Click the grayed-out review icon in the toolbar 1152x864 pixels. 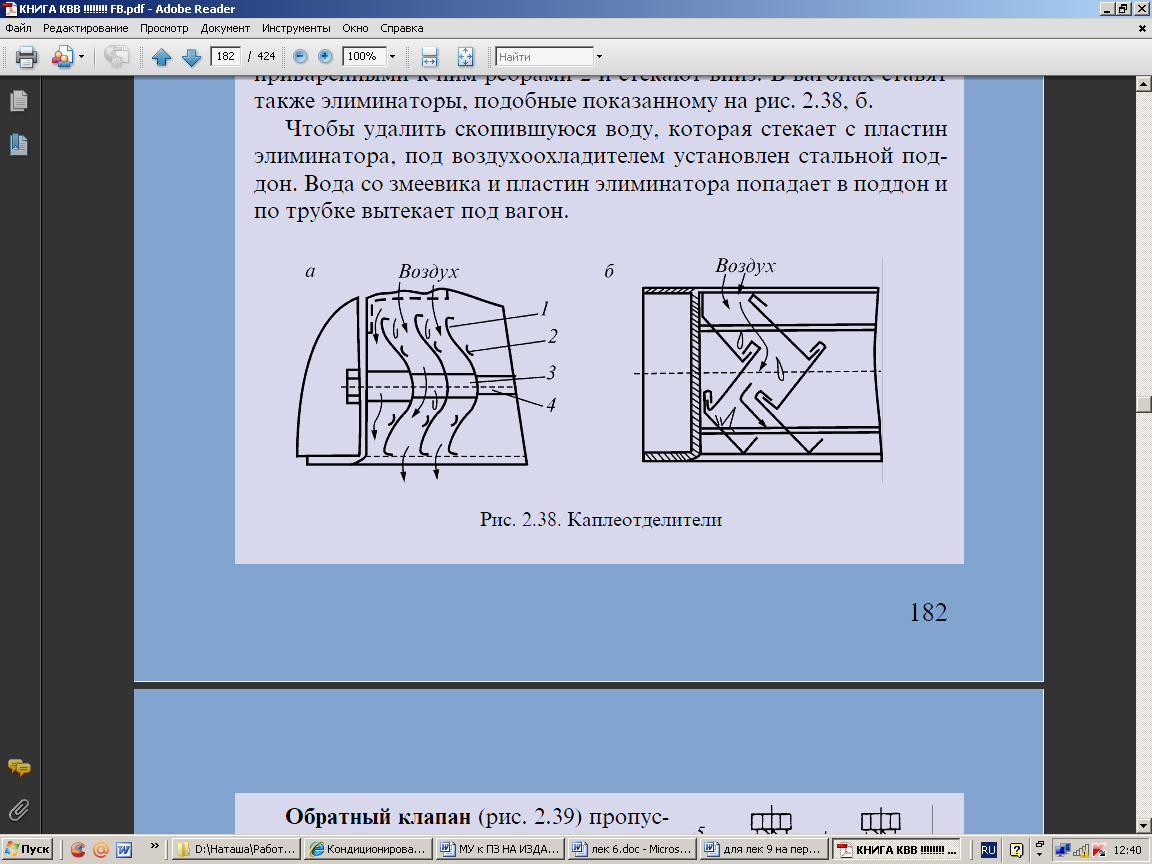click(116, 57)
